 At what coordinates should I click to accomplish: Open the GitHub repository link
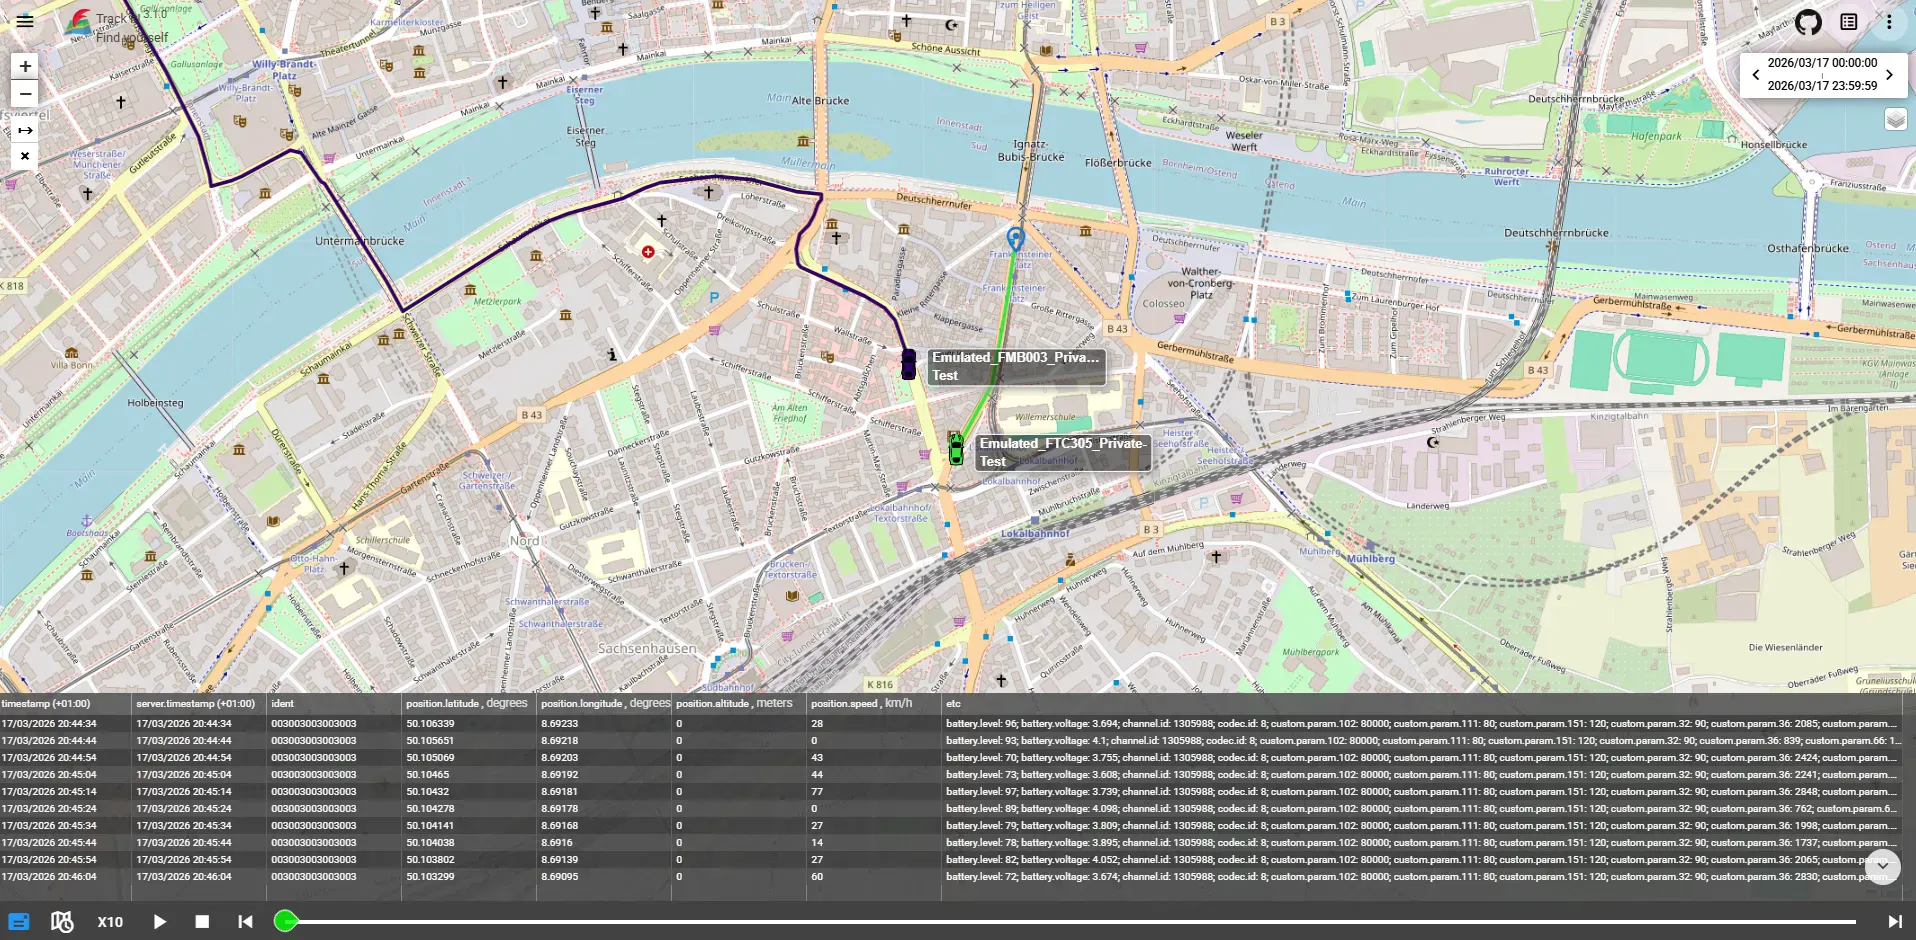pyautogui.click(x=1807, y=22)
